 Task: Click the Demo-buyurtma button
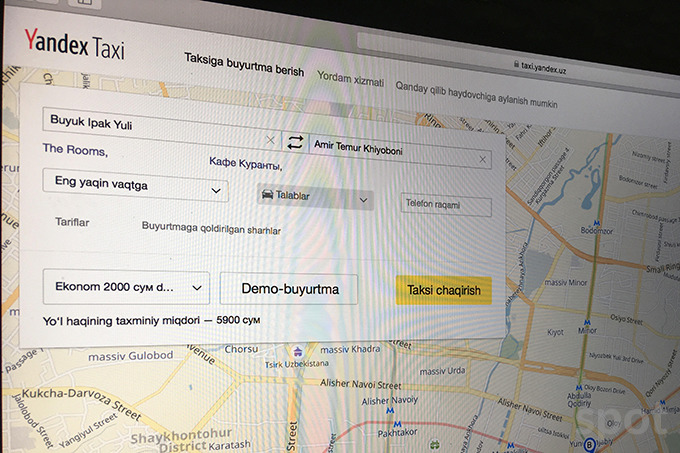click(x=289, y=289)
